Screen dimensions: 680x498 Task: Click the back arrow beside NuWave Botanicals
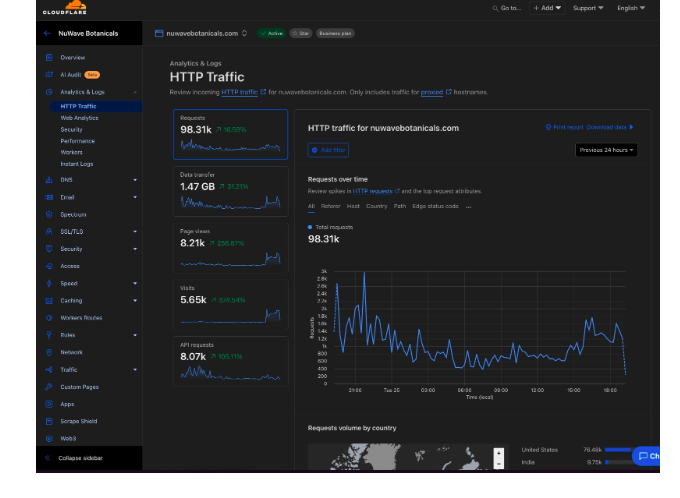pyautogui.click(x=47, y=33)
